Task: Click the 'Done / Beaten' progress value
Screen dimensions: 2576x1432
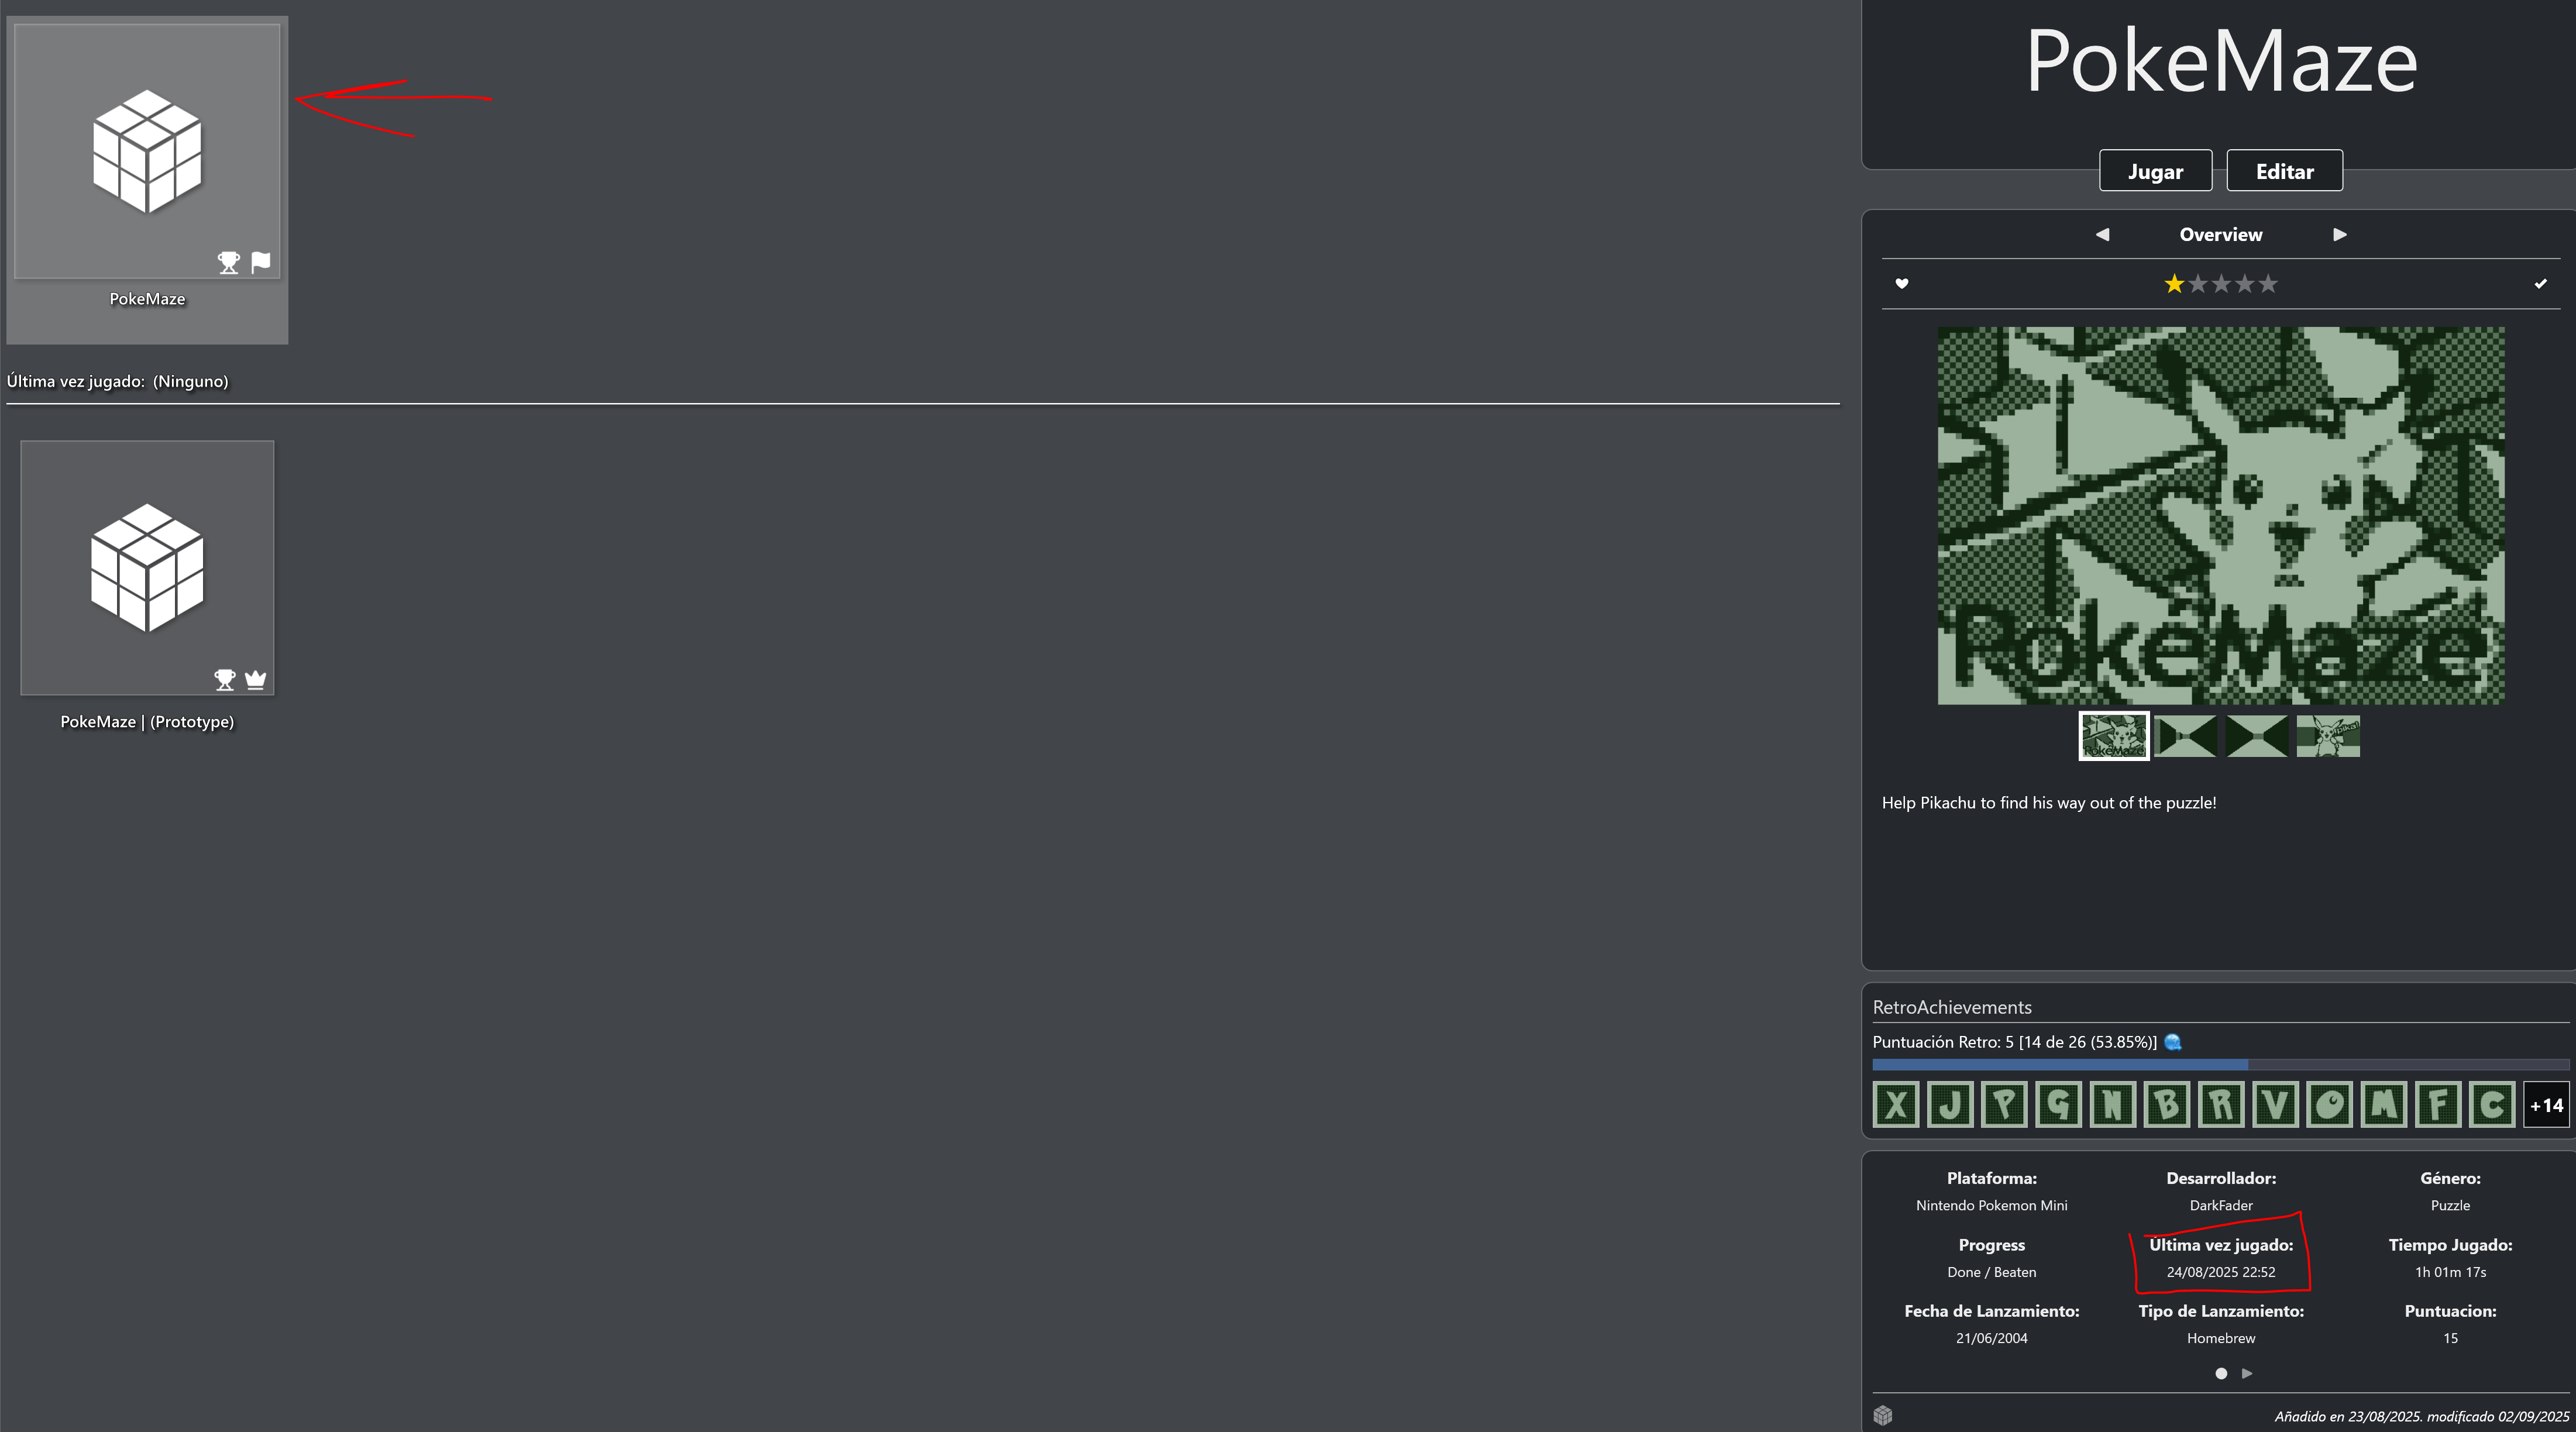Action: (1991, 1272)
